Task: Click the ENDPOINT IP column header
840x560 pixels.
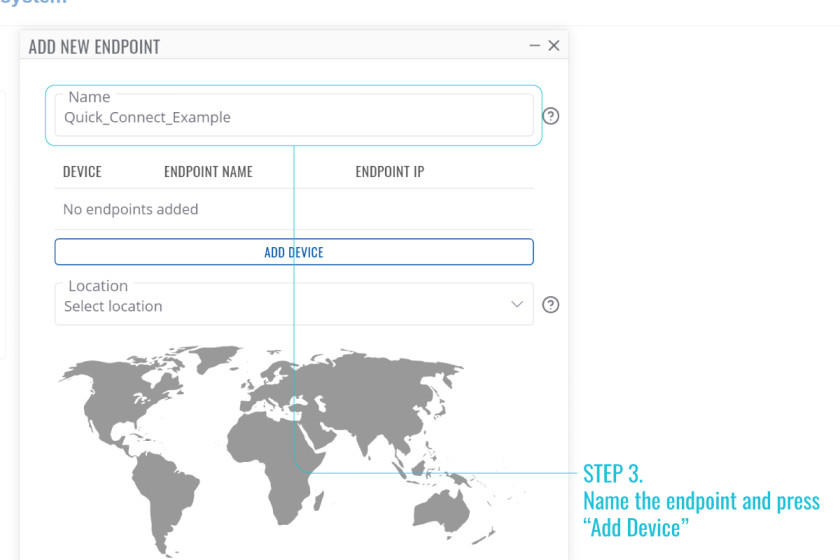Action: [390, 171]
